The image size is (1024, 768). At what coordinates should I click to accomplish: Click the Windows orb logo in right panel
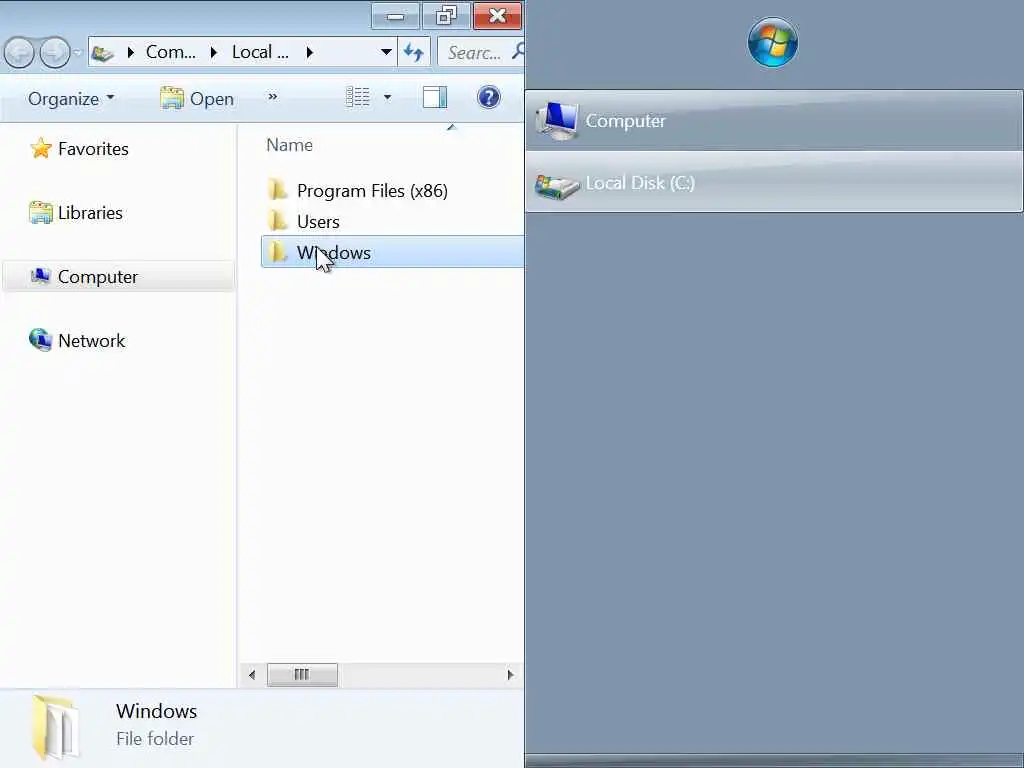click(773, 42)
